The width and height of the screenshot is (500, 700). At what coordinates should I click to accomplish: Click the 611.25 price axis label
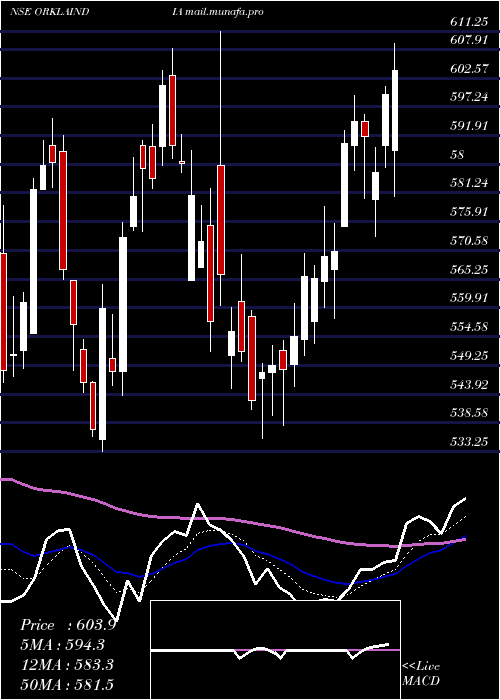pyautogui.click(x=470, y=21)
